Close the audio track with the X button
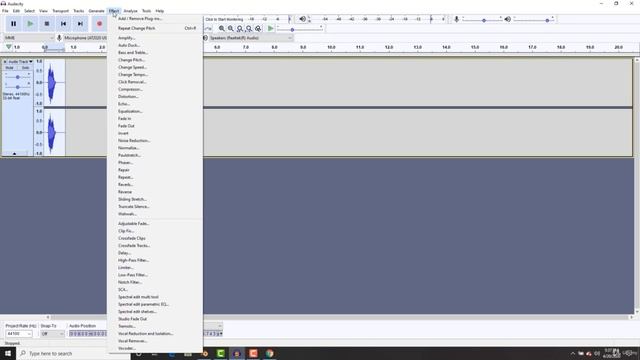The image size is (640, 360). (x=5, y=62)
